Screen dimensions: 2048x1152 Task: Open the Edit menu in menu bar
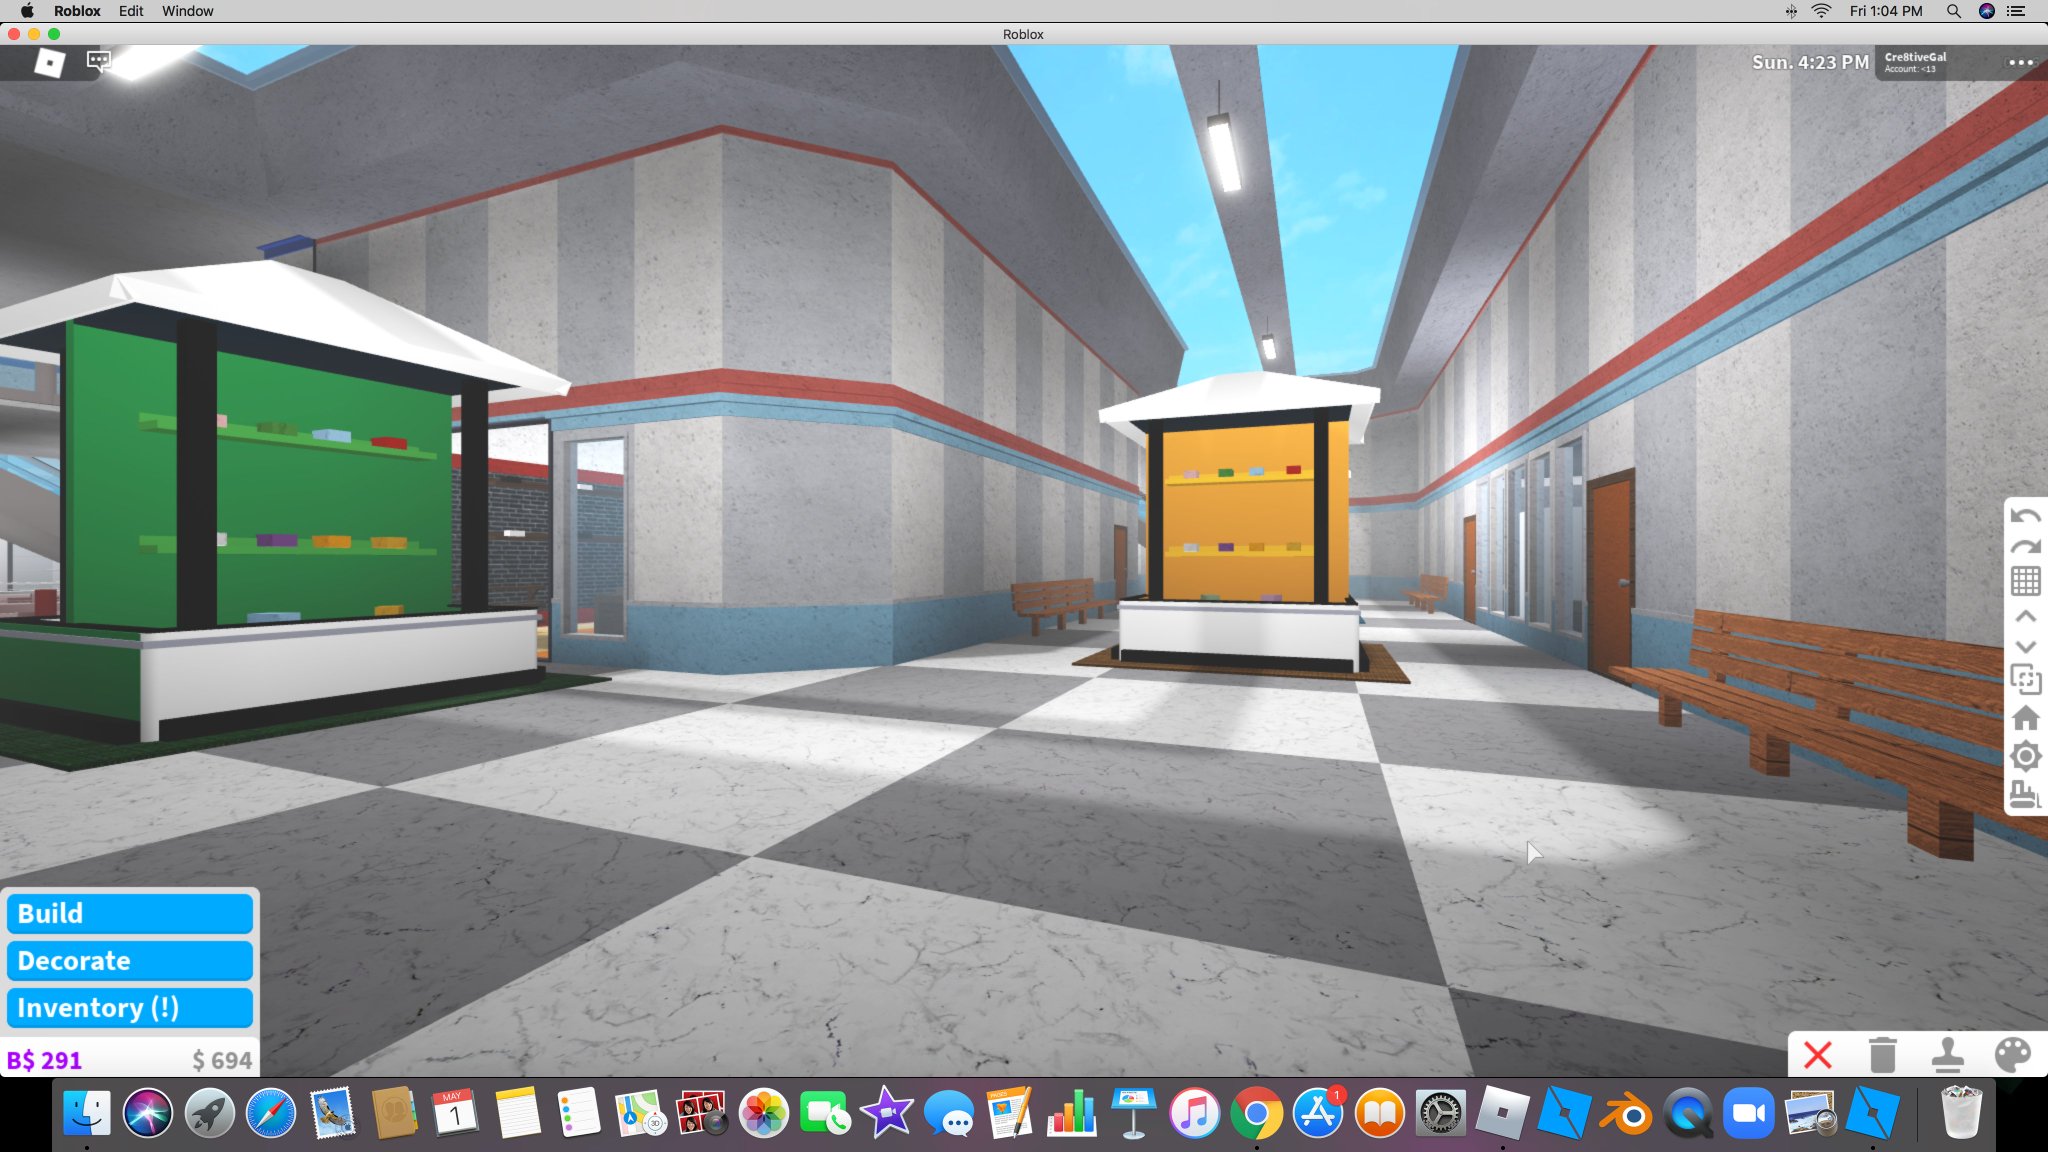tap(131, 11)
